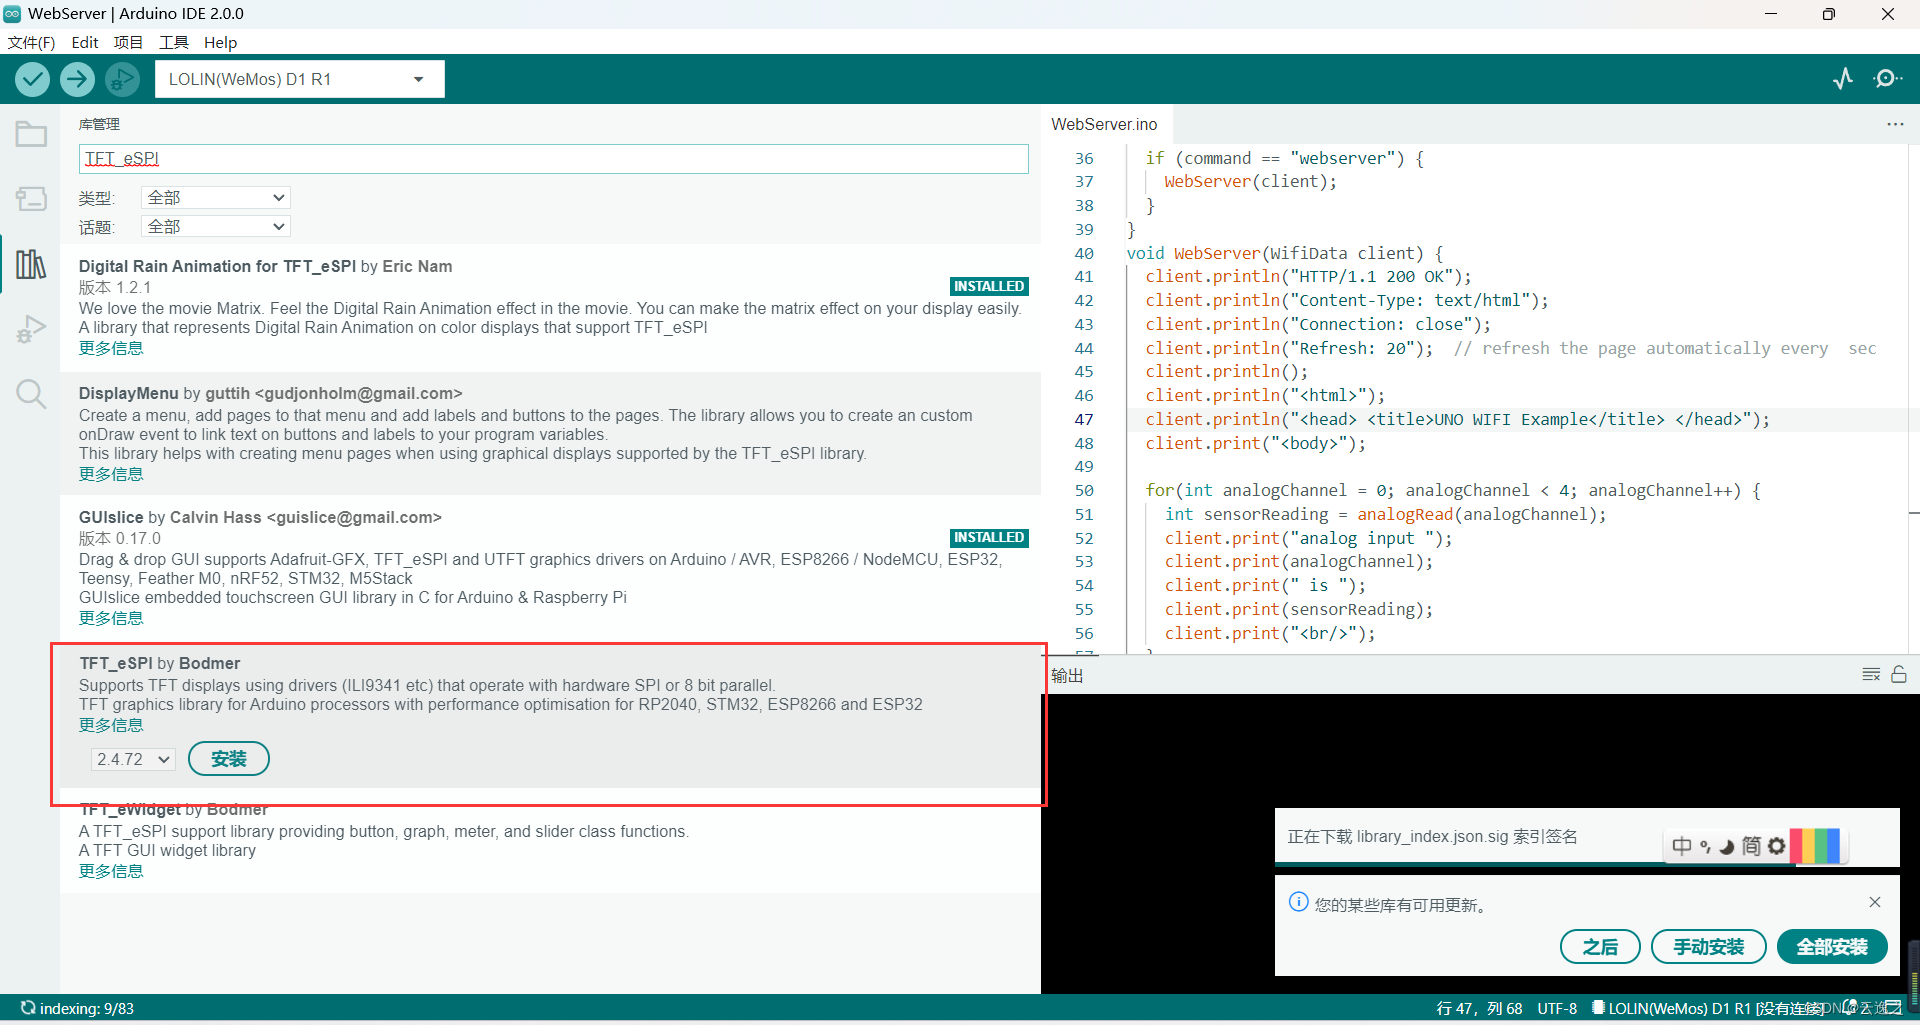Click the INSTALLED badge for GUIslice
Viewport: 1920px width, 1025px height.
click(x=989, y=537)
